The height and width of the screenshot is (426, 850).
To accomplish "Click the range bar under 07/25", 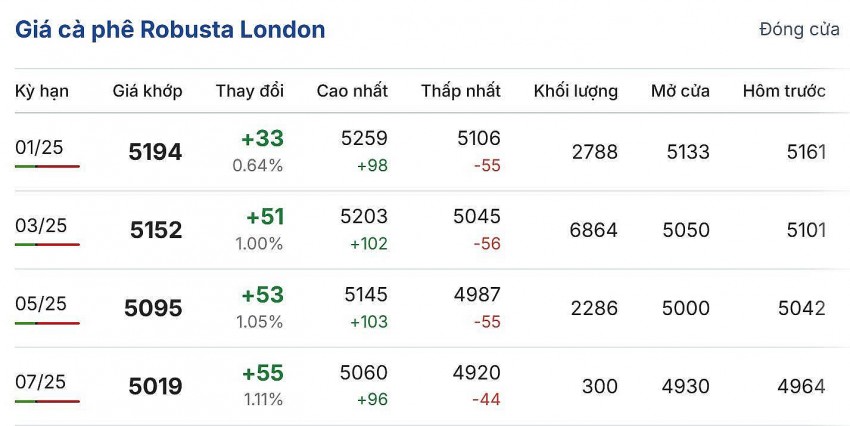I will (x=47, y=400).
